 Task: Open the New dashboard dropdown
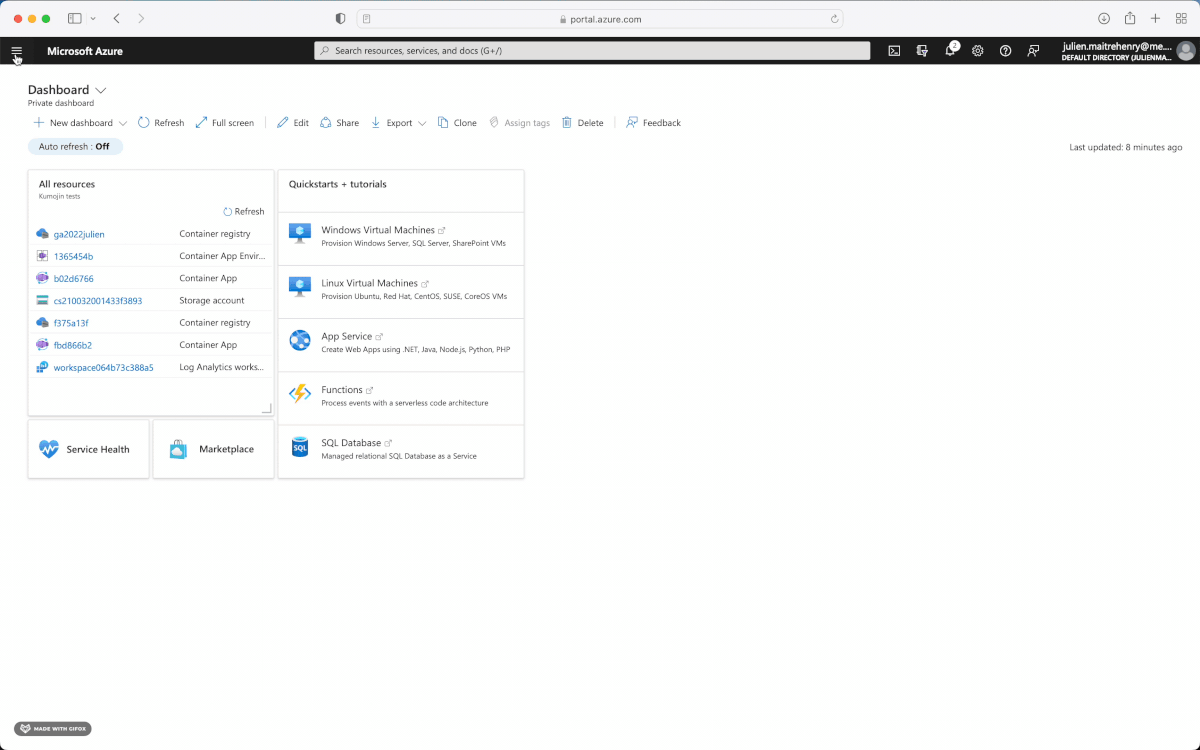(x=80, y=123)
